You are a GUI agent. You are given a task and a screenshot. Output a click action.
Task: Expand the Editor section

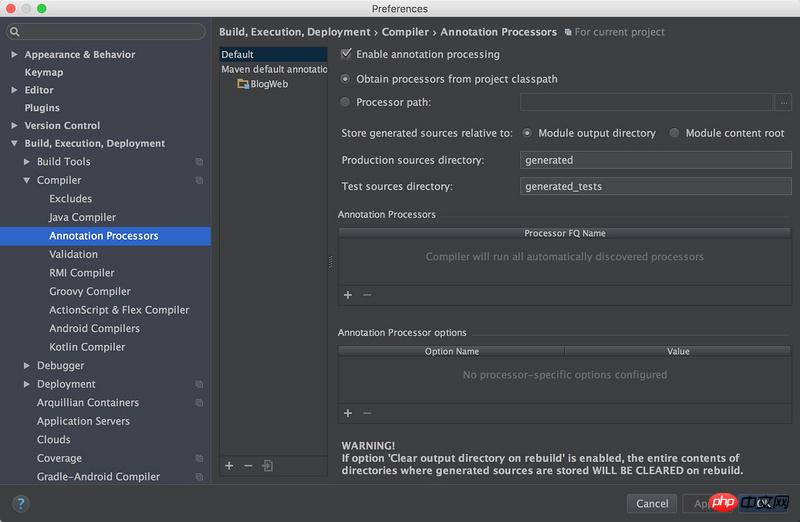[x=14, y=90]
